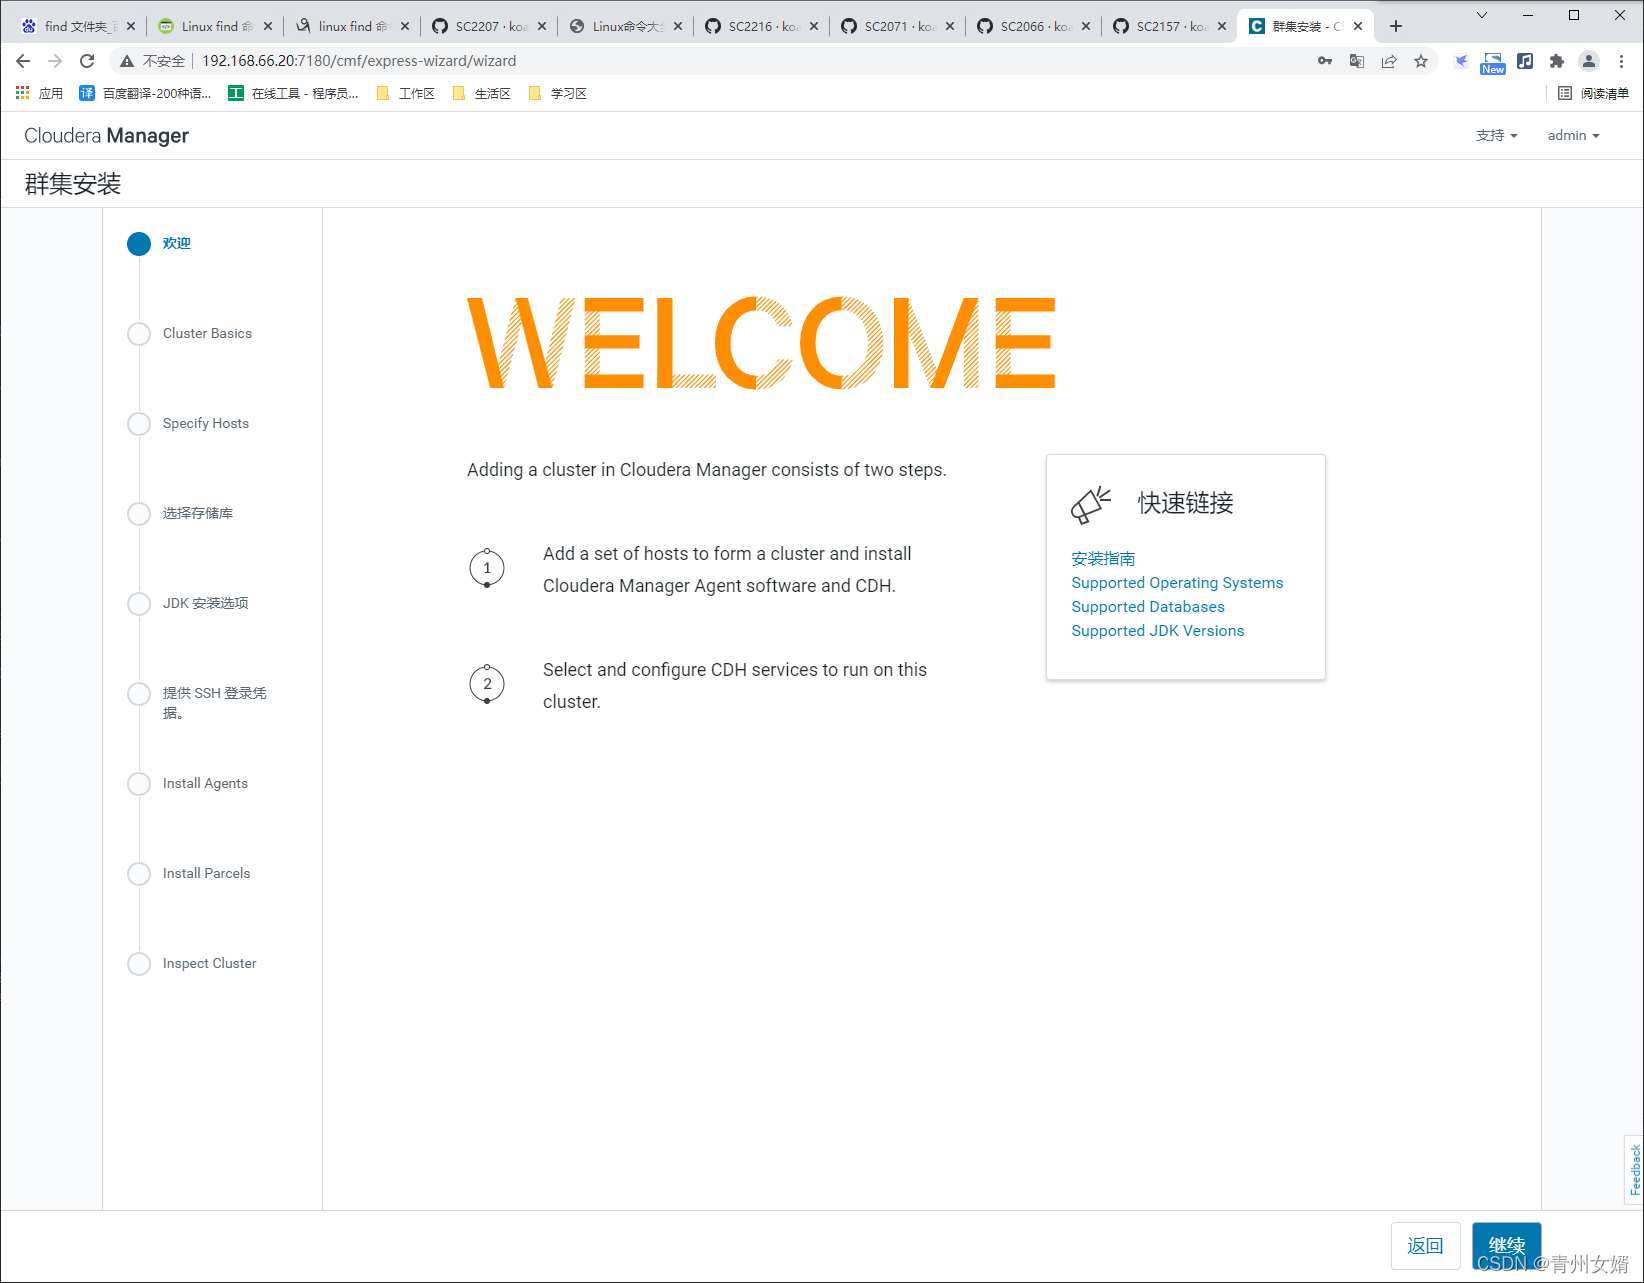This screenshot has width=1644, height=1283.
Task: Open extension marked New
Action: [x=1493, y=63]
